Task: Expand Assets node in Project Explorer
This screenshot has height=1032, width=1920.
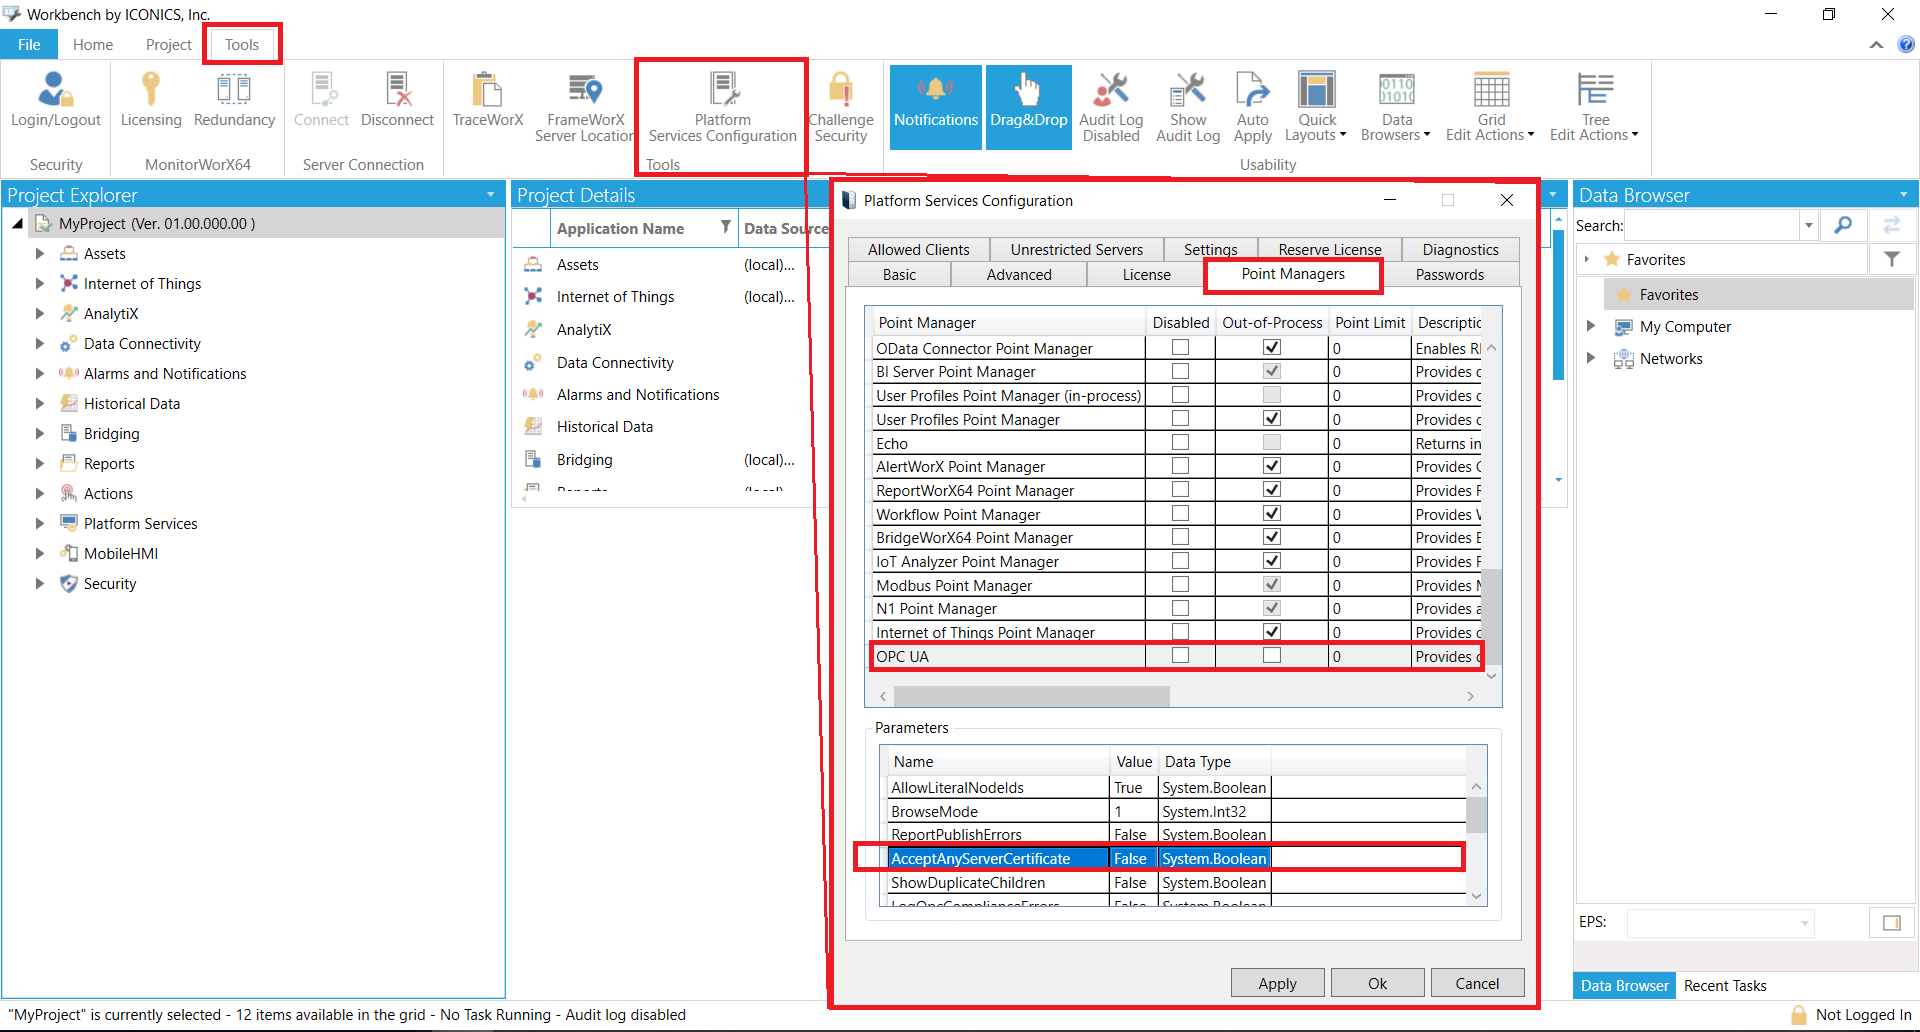Action: coord(40,254)
